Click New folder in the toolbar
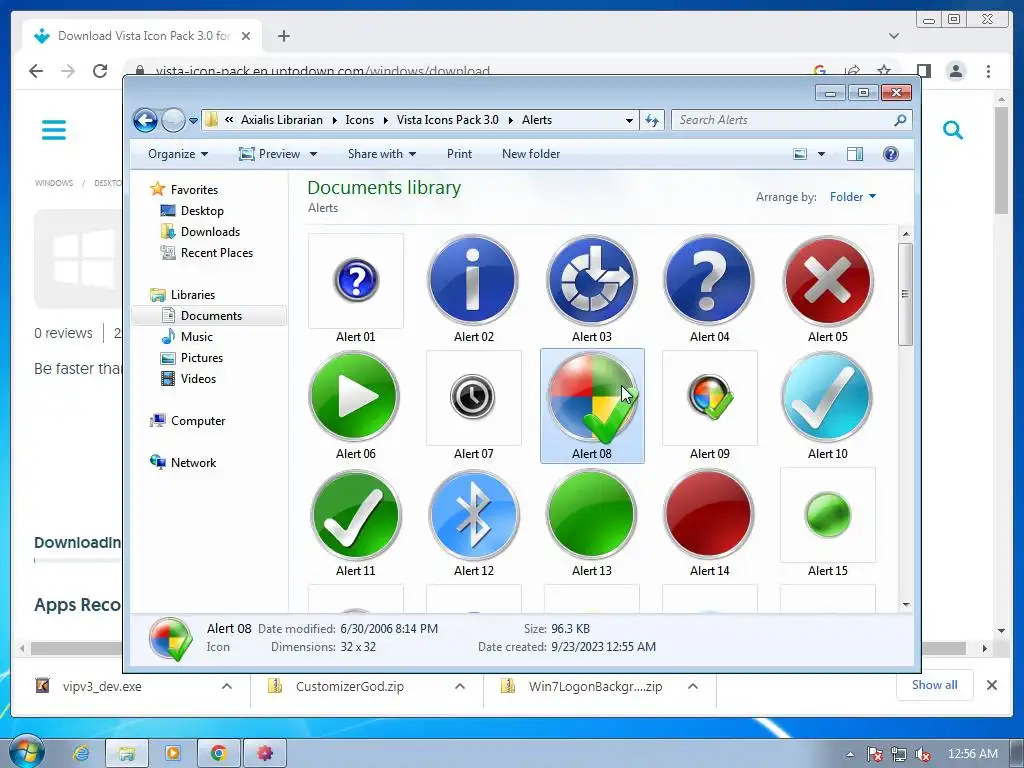Screen dimensions: 1024x768 pos(531,154)
